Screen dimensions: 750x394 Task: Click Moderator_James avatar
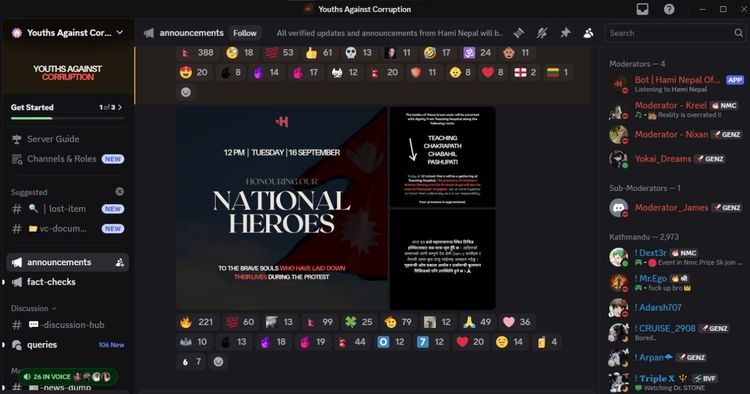pos(618,208)
